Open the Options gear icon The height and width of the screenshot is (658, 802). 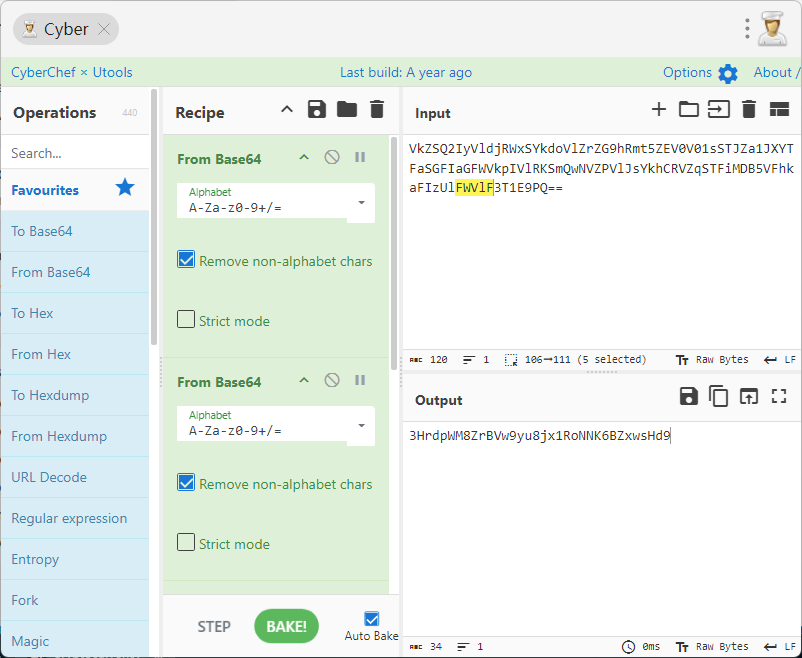(728, 74)
